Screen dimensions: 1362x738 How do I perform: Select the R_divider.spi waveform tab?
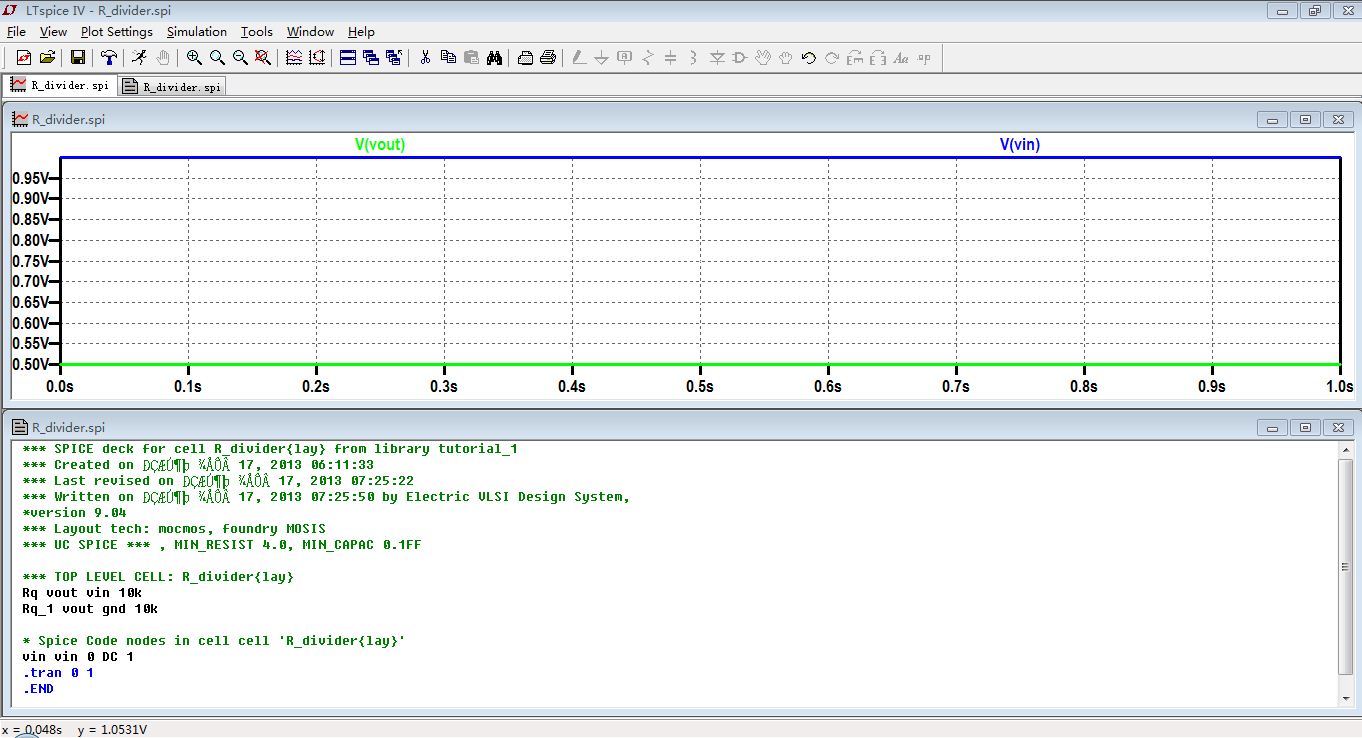(60, 86)
